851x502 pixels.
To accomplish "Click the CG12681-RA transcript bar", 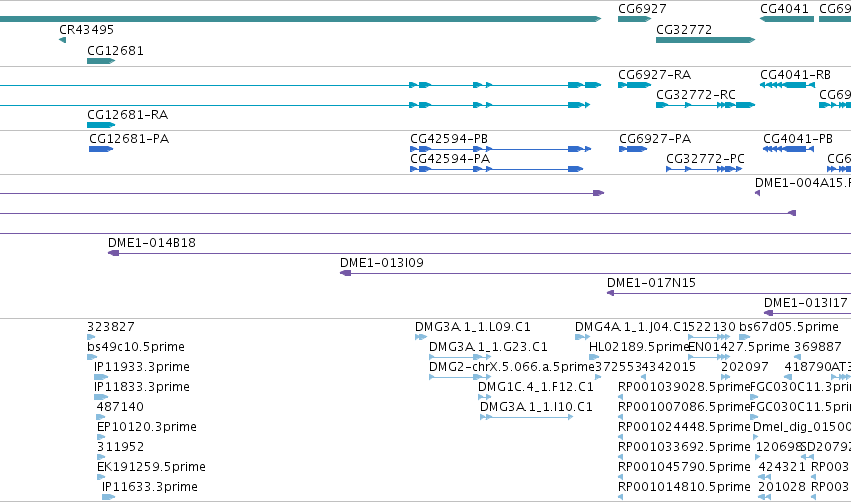I will point(101,125).
